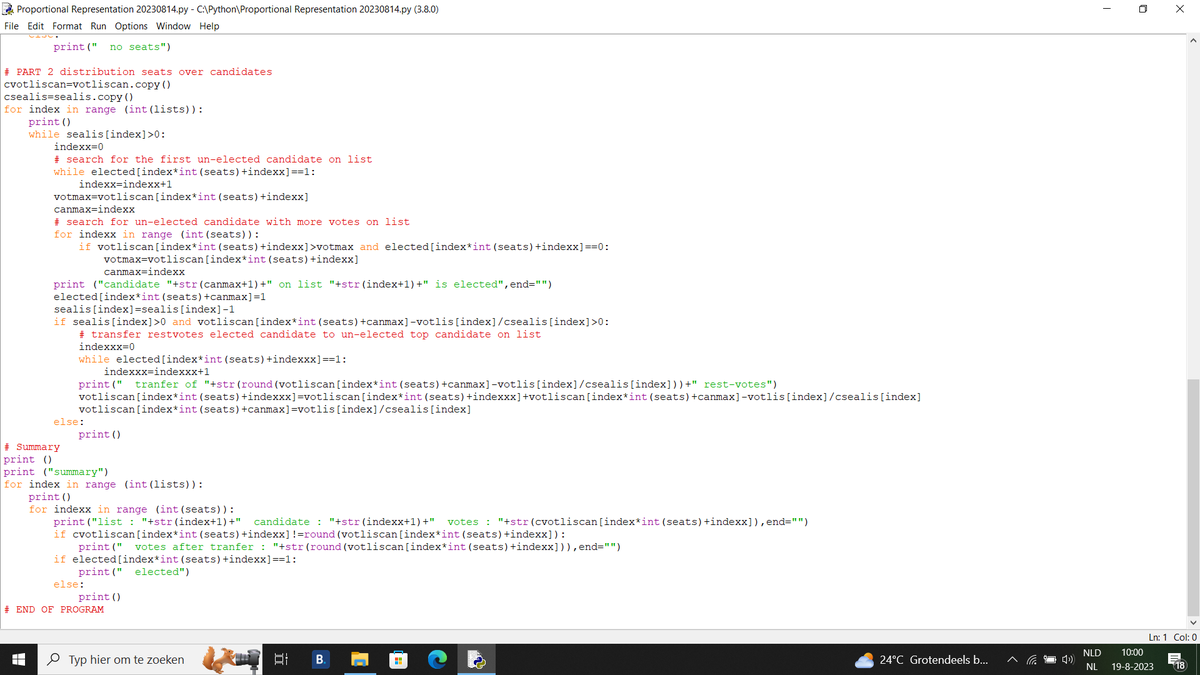1200x675 pixels.
Task: Open the blue B app in taskbar
Action: coord(321,660)
